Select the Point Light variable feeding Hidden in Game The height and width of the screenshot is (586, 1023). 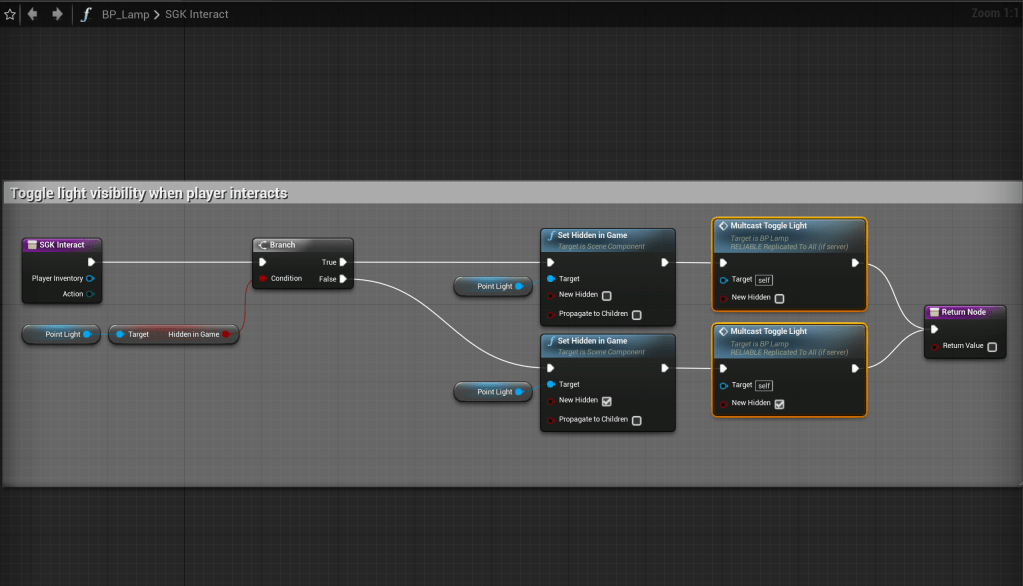click(62, 334)
